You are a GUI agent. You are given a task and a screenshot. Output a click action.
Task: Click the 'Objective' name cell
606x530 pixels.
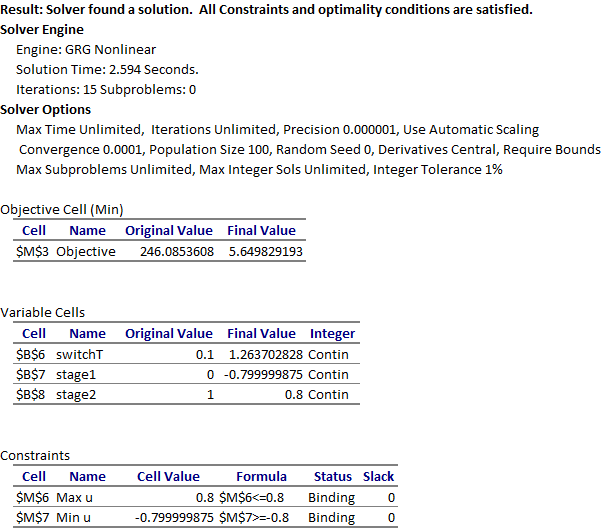[86, 252]
